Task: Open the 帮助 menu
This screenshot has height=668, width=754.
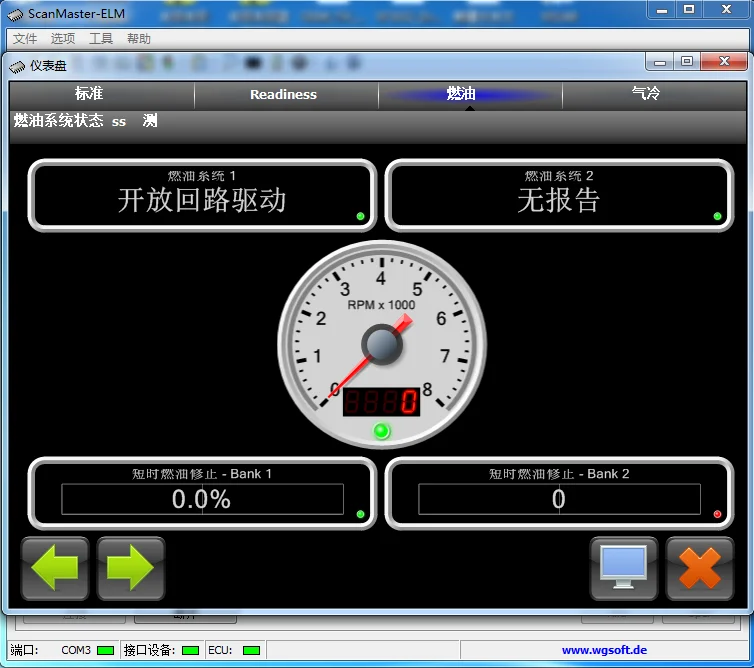Action: pyautogui.click(x=139, y=38)
